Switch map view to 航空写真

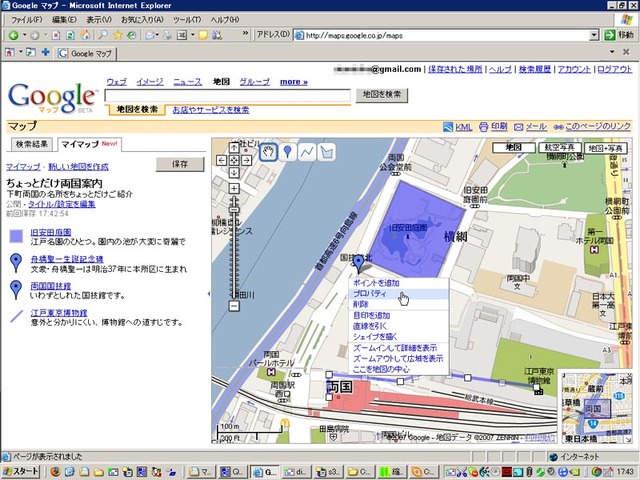[x=559, y=147]
